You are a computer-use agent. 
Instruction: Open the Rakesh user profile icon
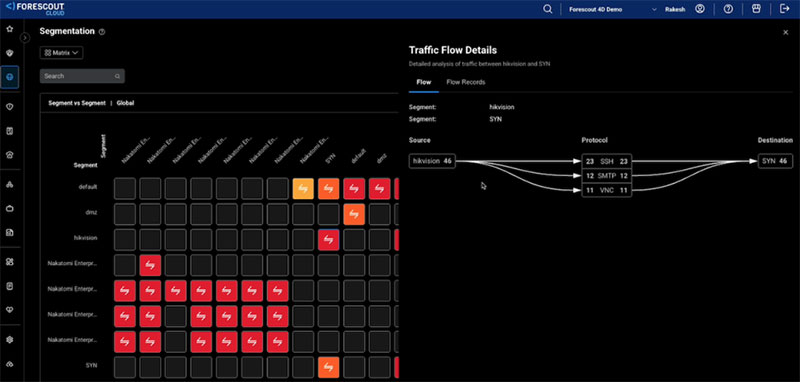coord(700,9)
